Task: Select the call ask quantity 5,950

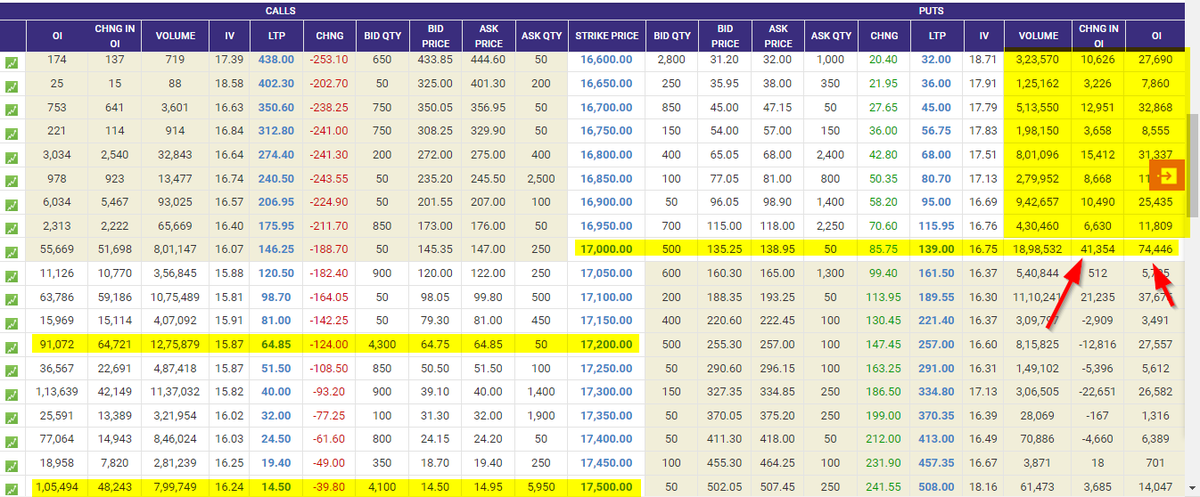Action: pyautogui.click(x=542, y=486)
